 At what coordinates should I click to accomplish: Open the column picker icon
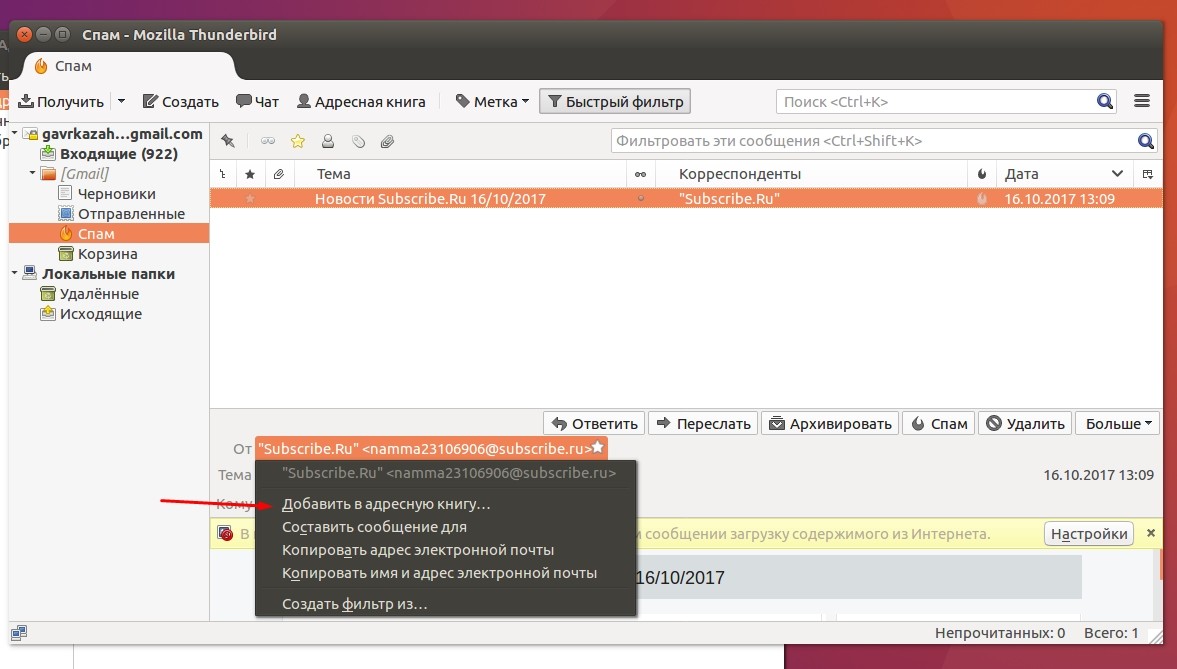tap(1148, 173)
